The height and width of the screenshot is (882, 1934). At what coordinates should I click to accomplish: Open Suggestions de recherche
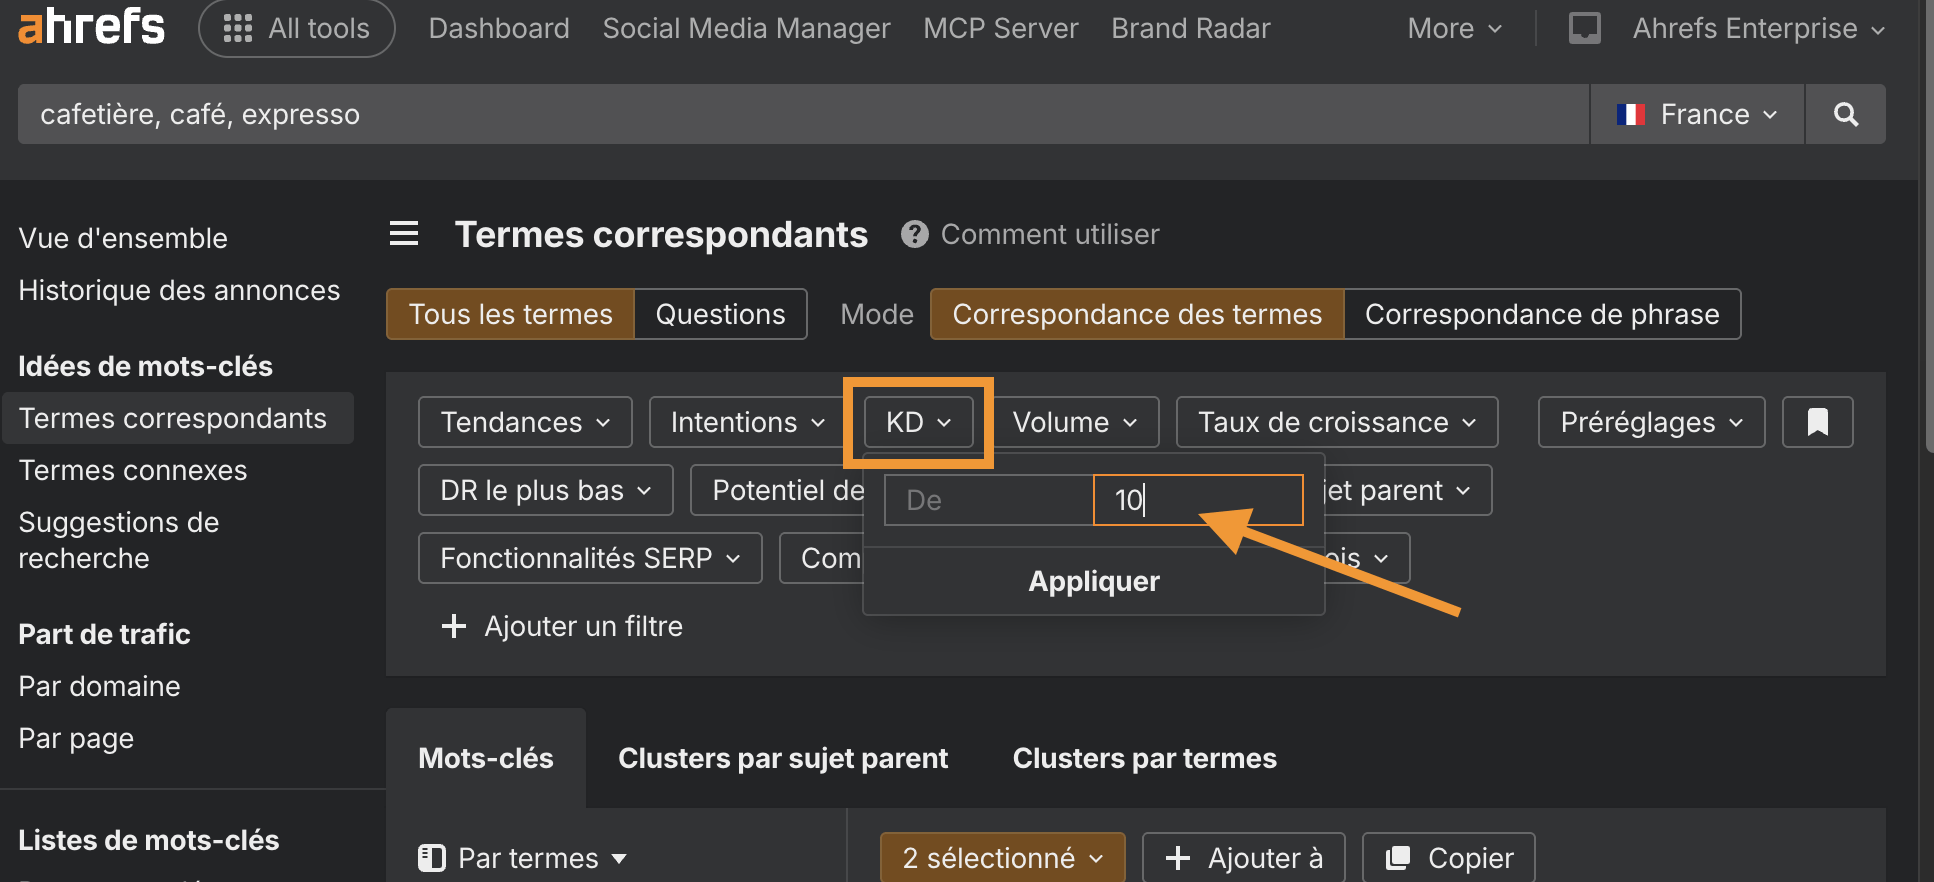tap(119, 540)
